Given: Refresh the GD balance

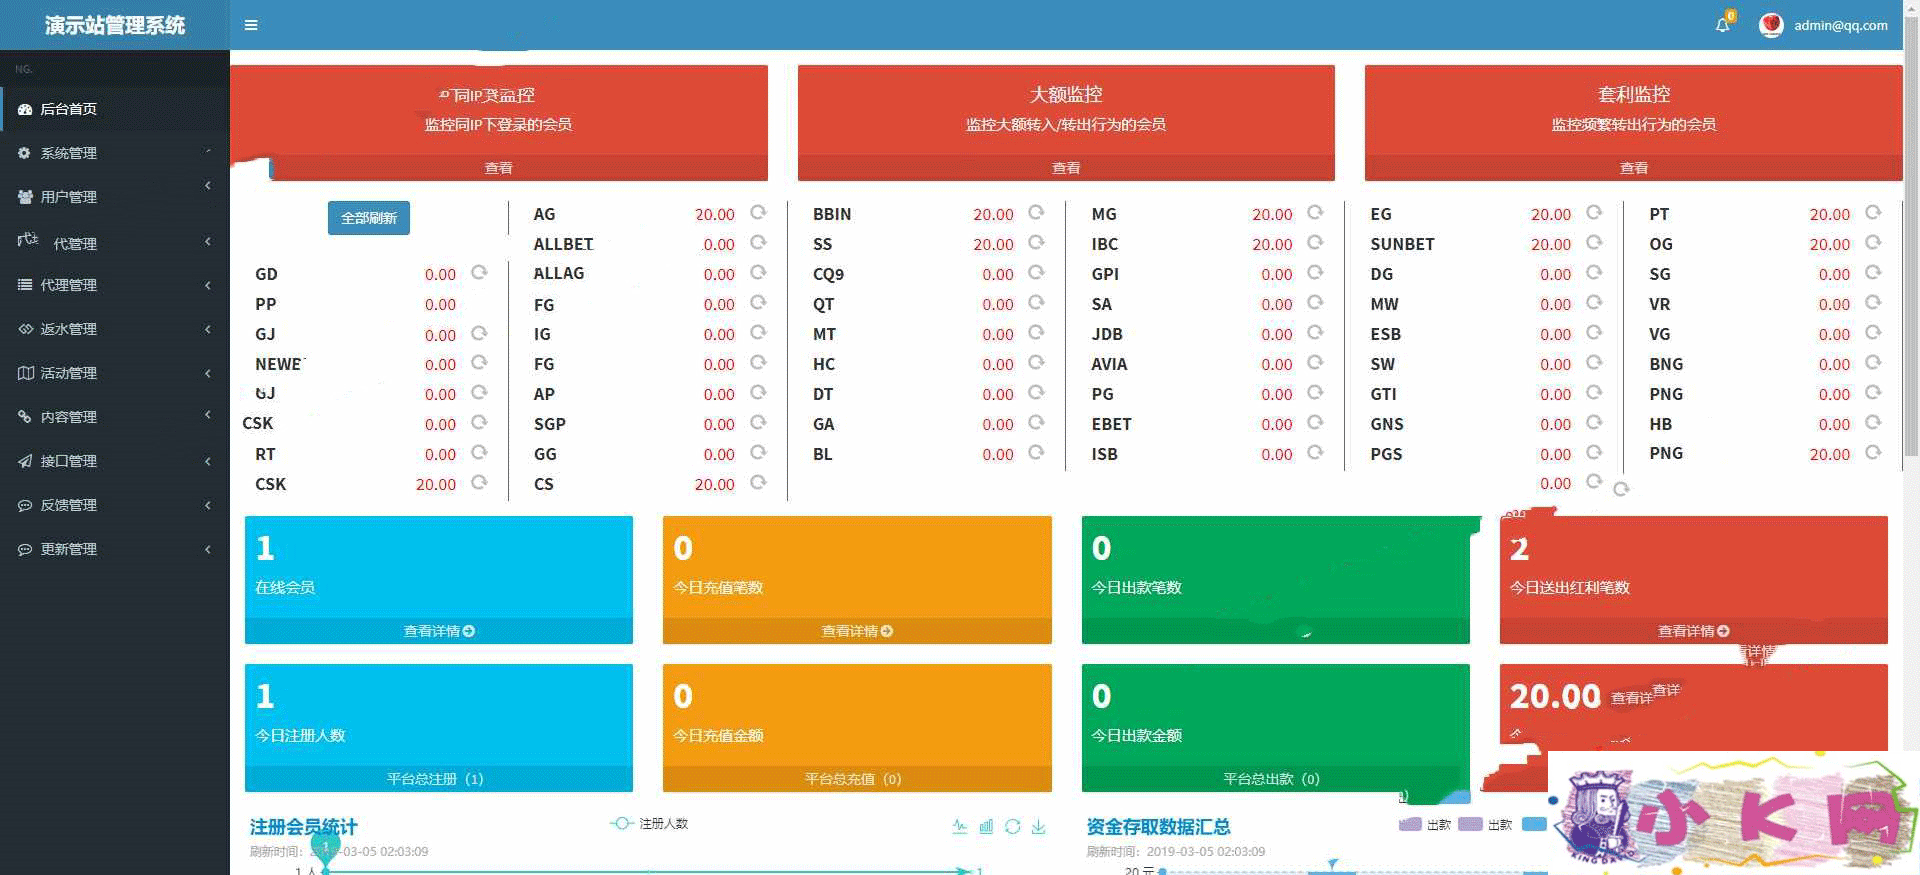Looking at the screenshot, I should tap(479, 273).
